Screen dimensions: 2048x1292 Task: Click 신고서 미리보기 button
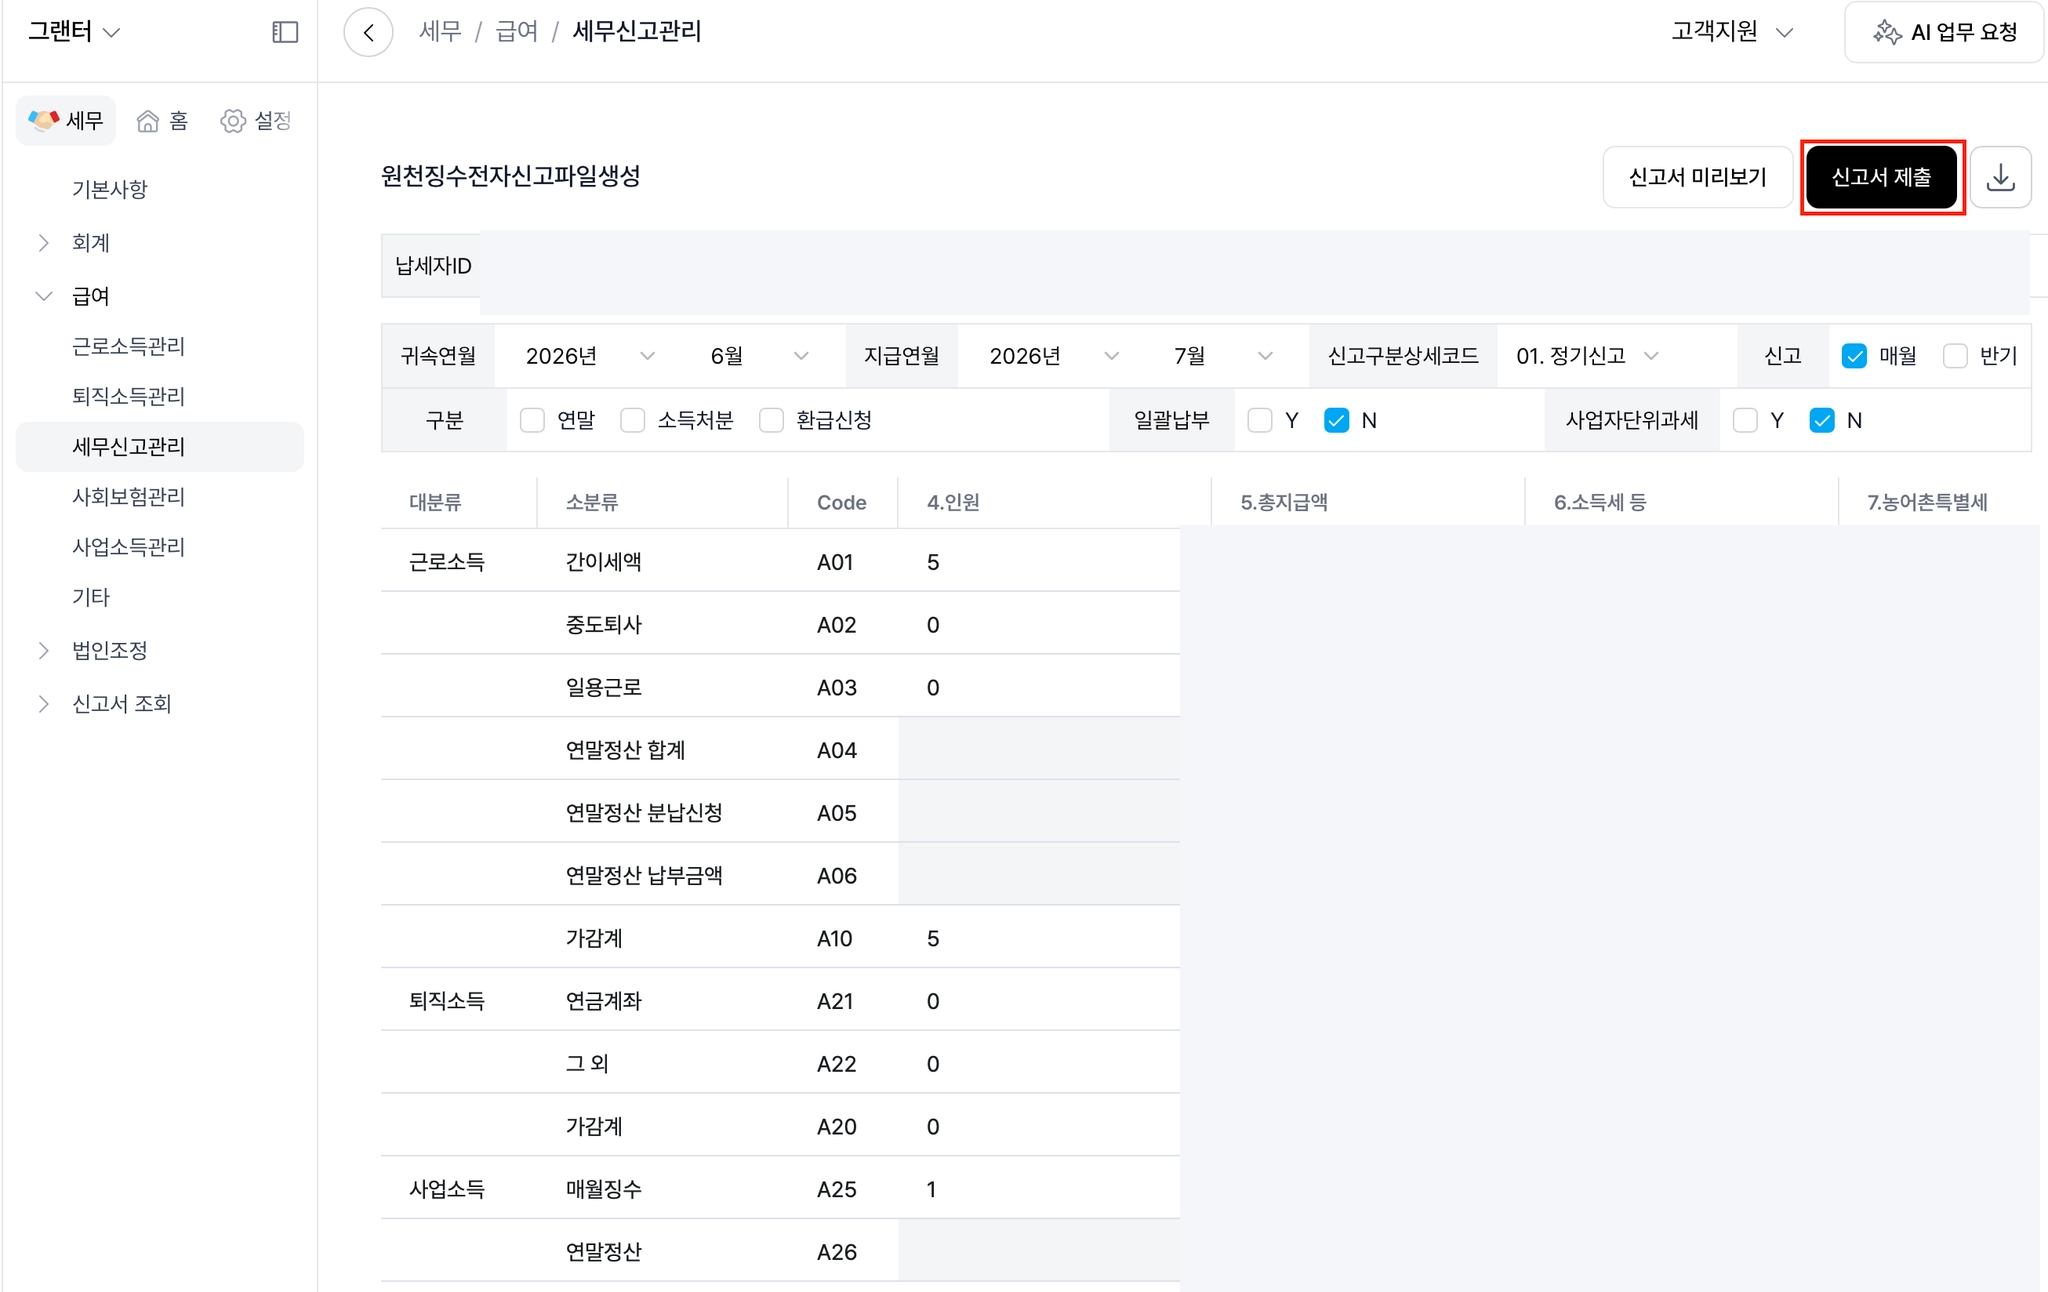1697,177
